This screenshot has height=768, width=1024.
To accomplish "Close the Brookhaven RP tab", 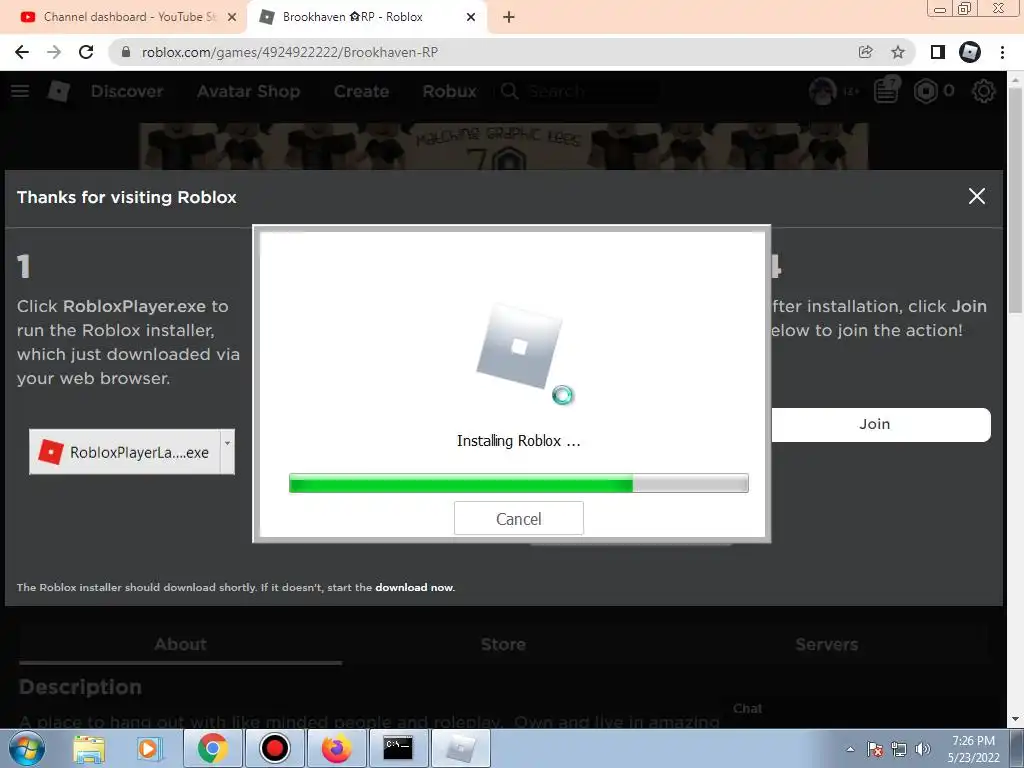I will [x=471, y=17].
